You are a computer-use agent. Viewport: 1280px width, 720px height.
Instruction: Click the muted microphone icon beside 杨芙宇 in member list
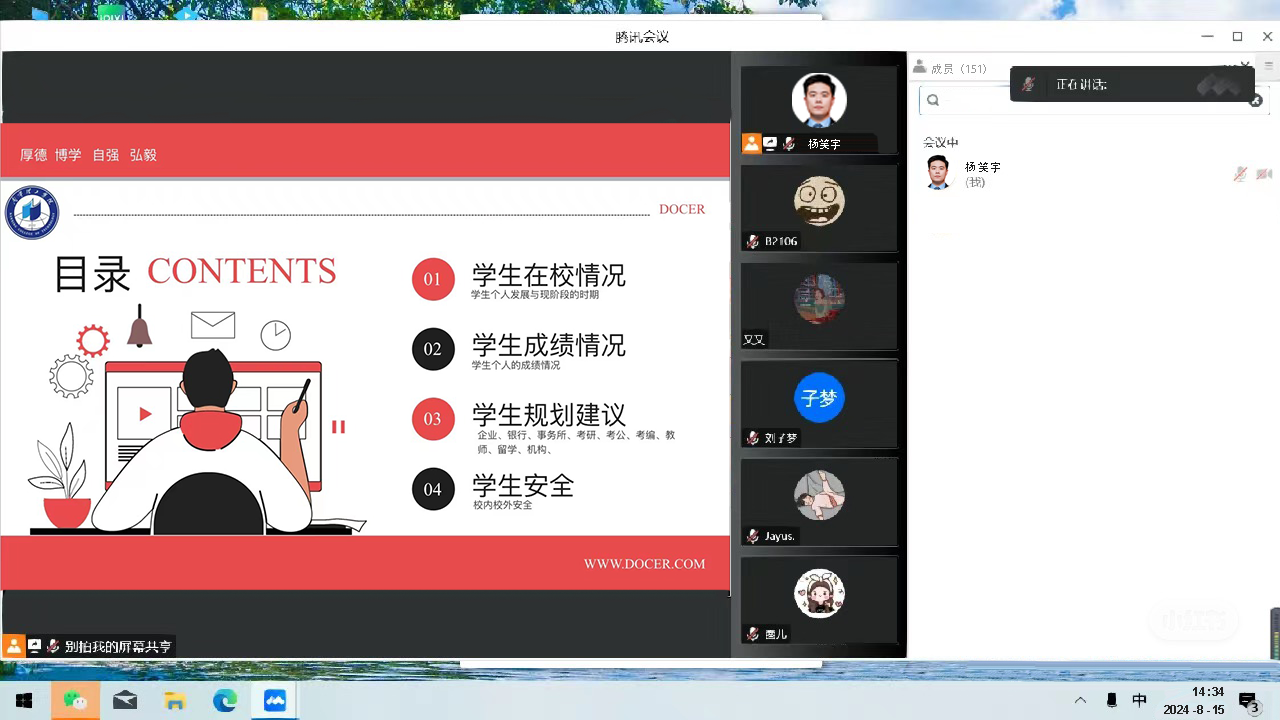1240,174
